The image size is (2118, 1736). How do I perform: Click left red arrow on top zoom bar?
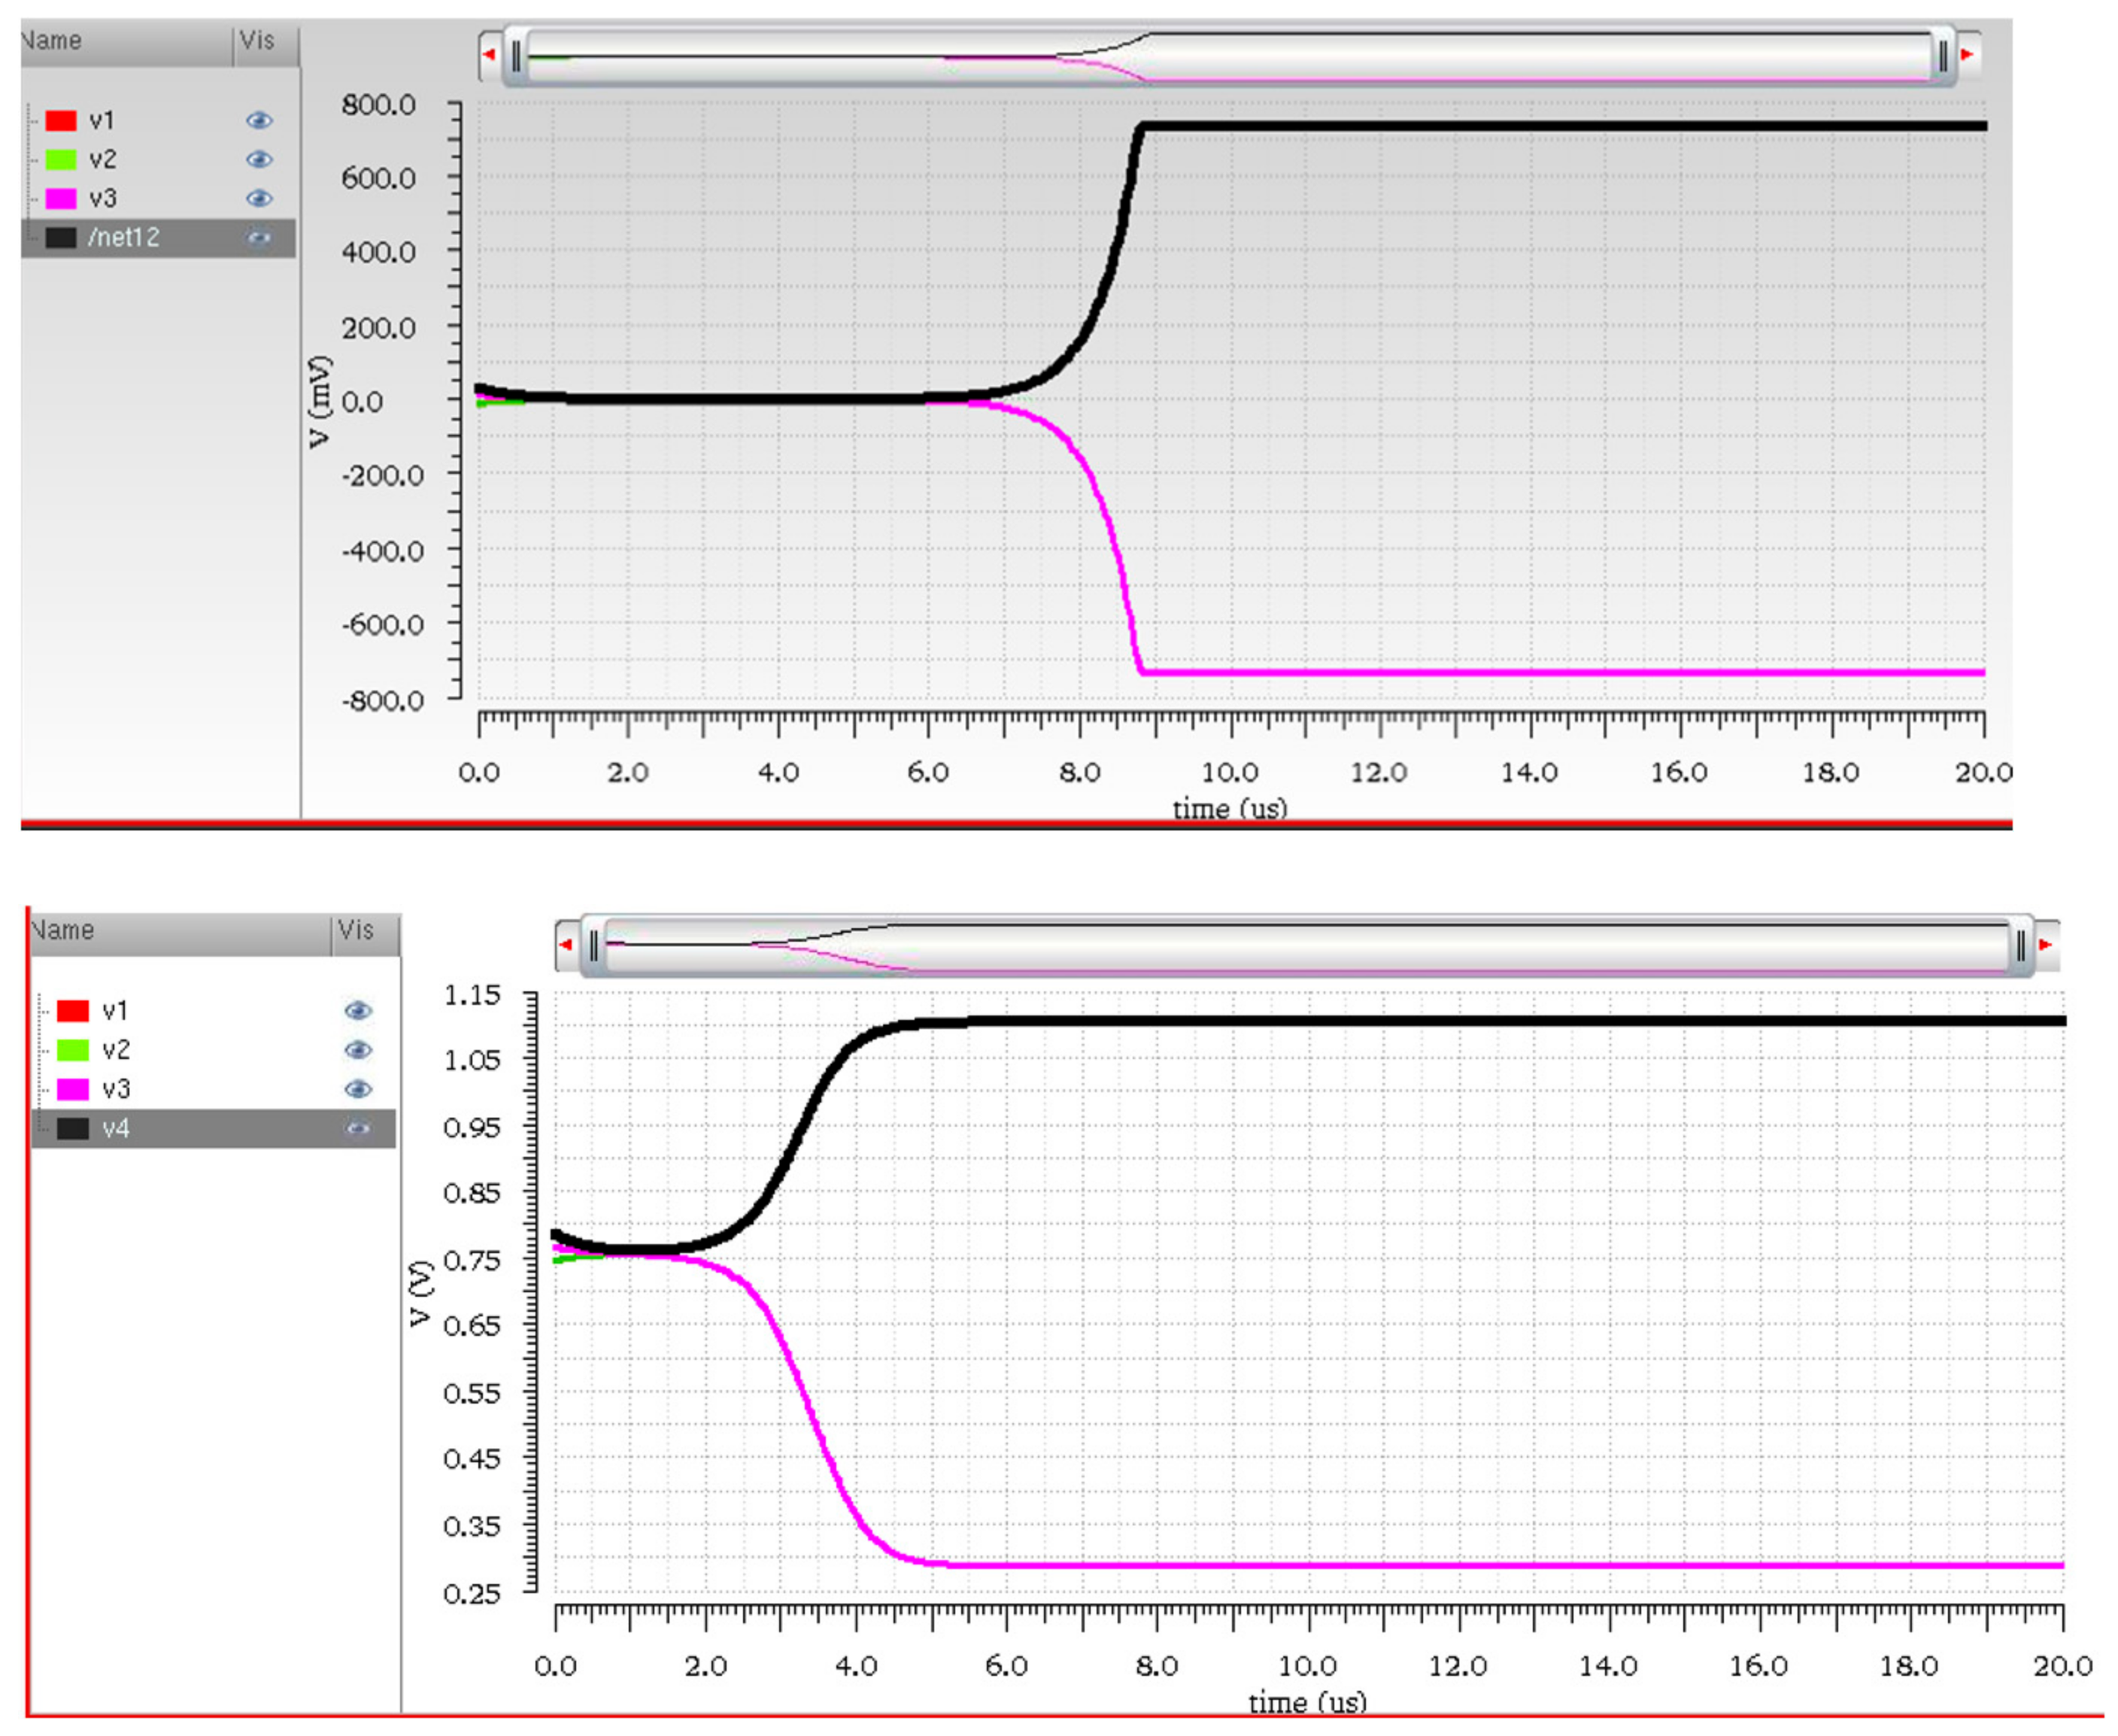pyautogui.click(x=489, y=54)
